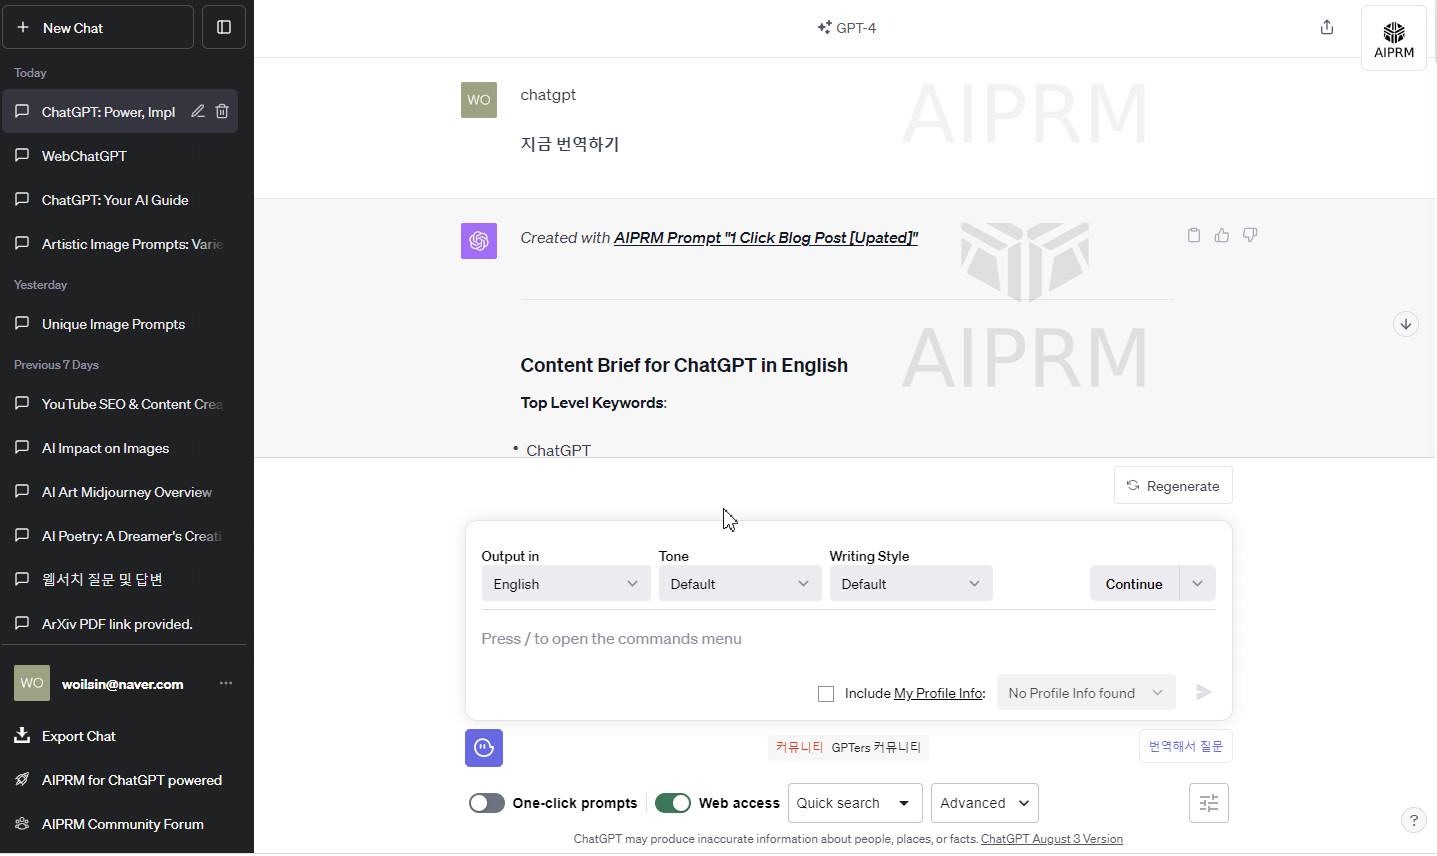The height and width of the screenshot is (856, 1437).
Task: Expand the Advanced dropdown
Action: tap(985, 803)
